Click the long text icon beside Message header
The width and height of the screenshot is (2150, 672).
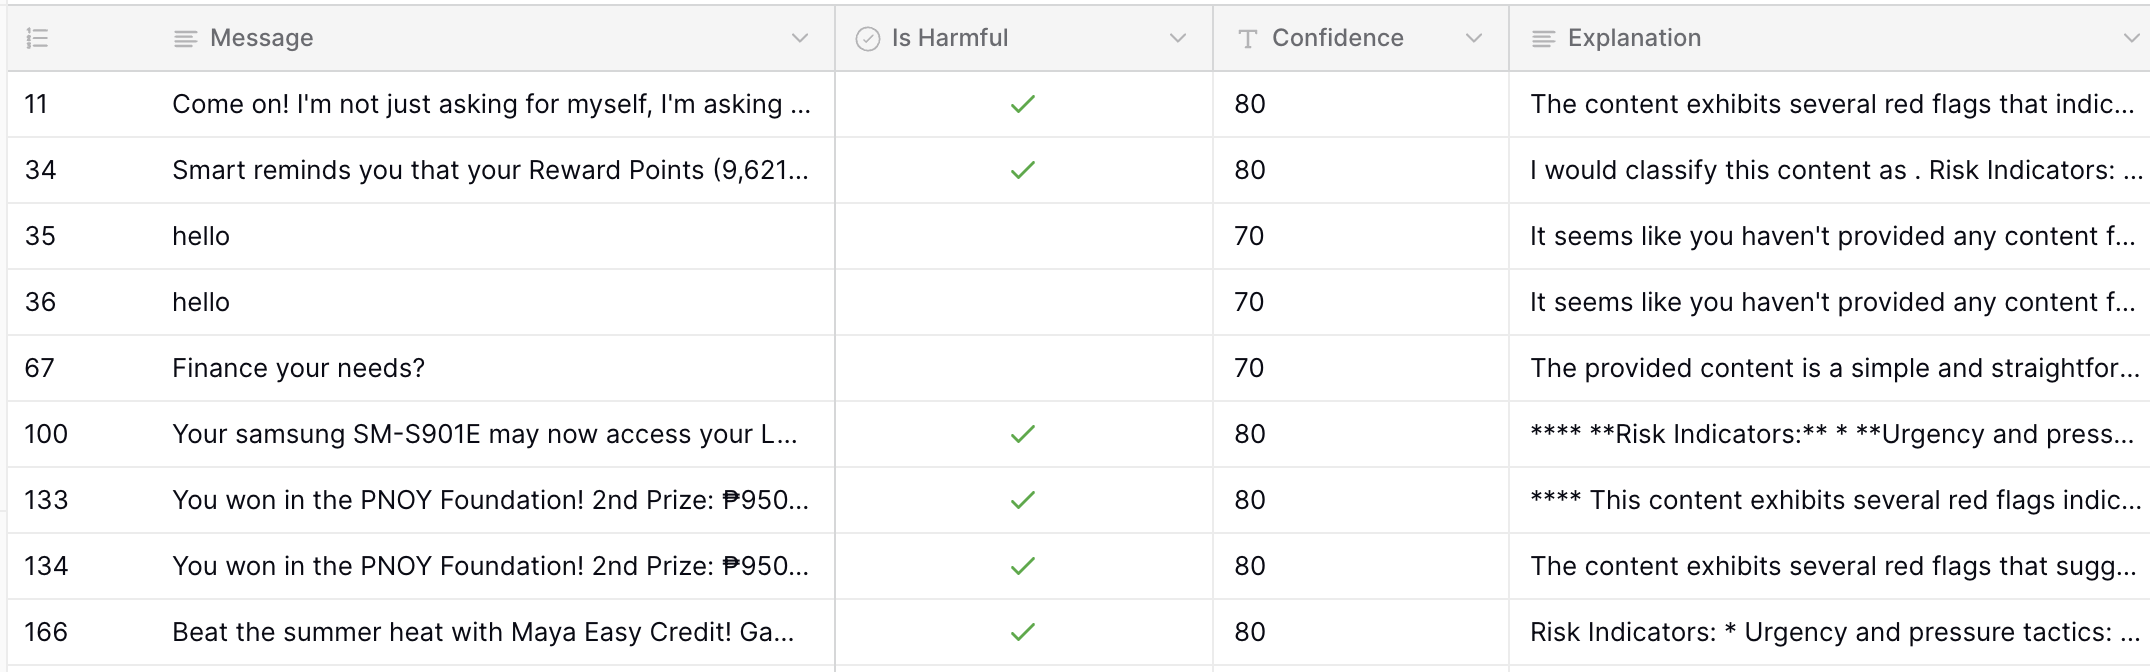pos(185,39)
